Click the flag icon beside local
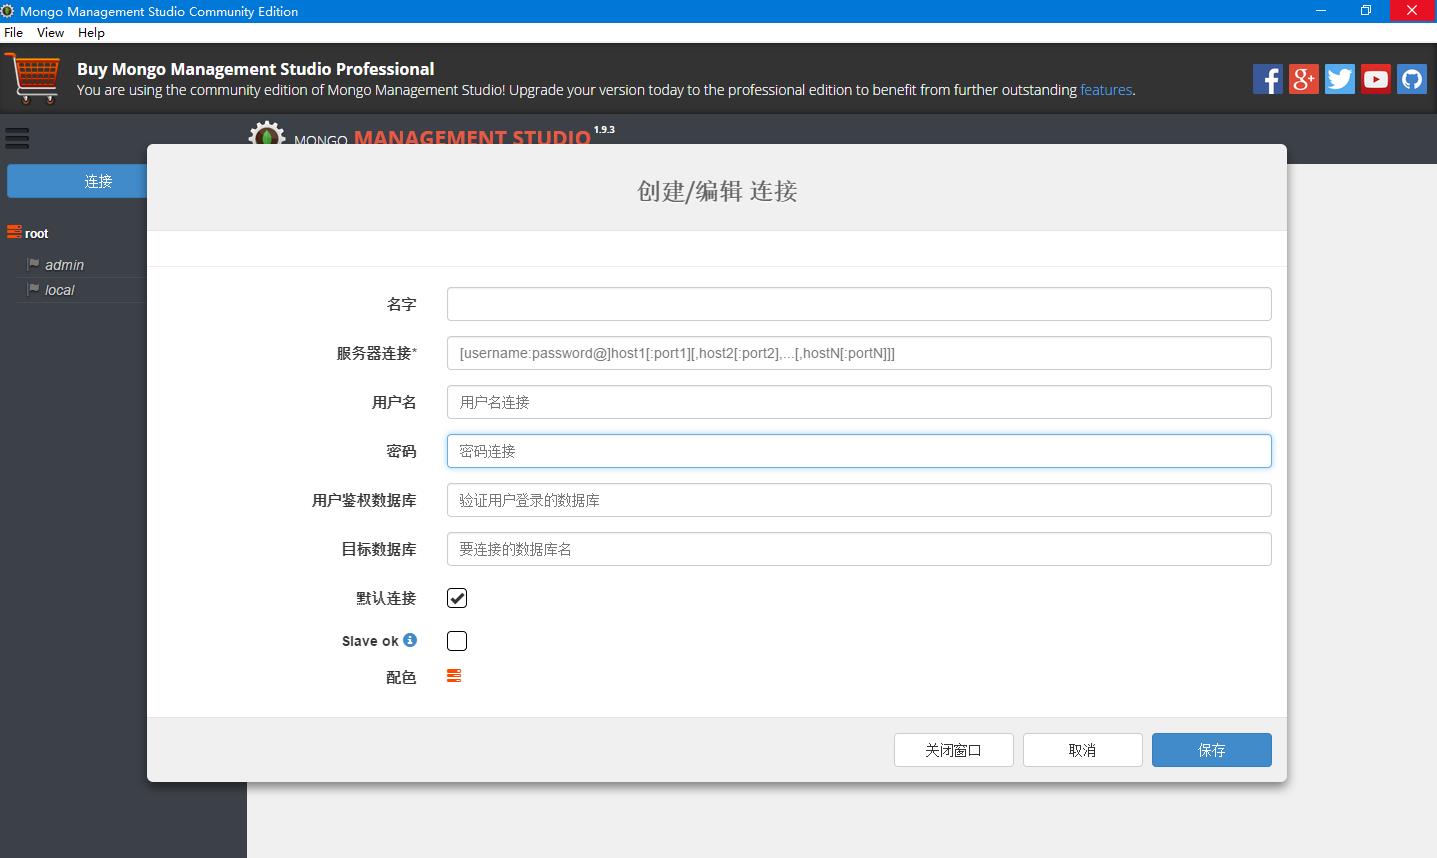Viewport: 1437px width, 858px height. coord(34,289)
